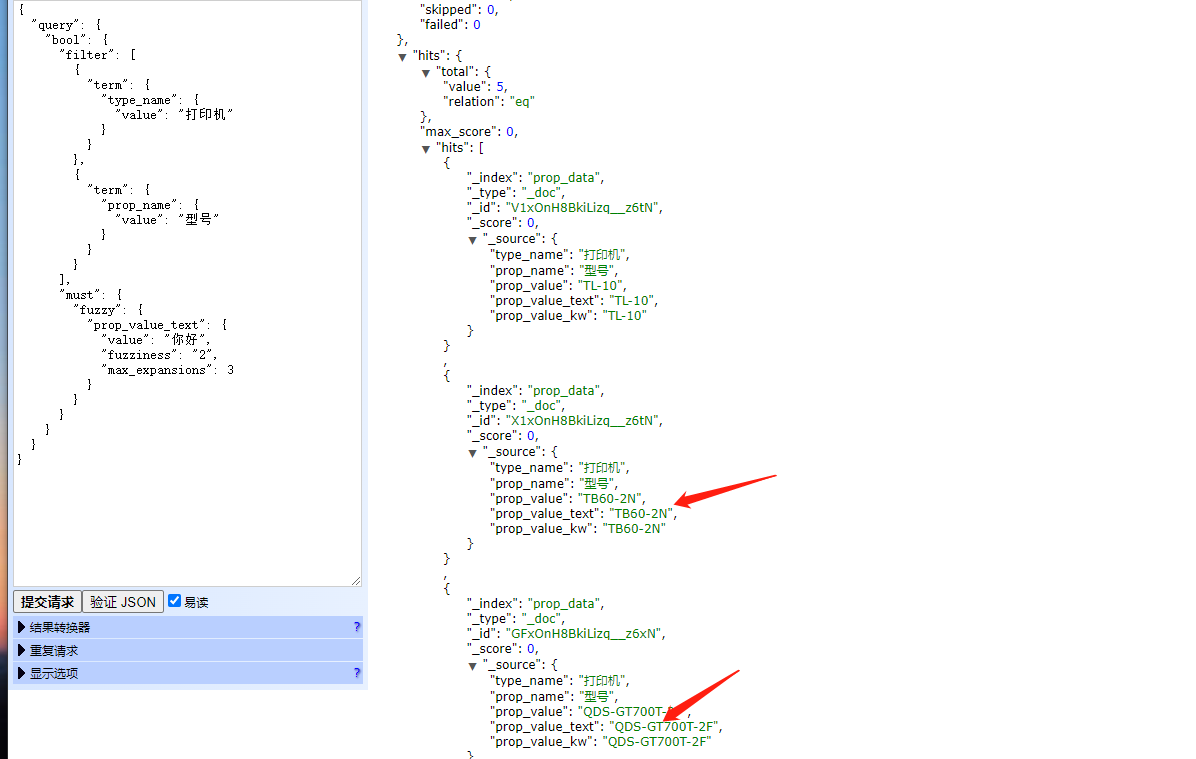Collapse _source of record GFxOnH8BkiLizq__z6xN
This screenshot has height=759, width=1196.
pos(473,667)
